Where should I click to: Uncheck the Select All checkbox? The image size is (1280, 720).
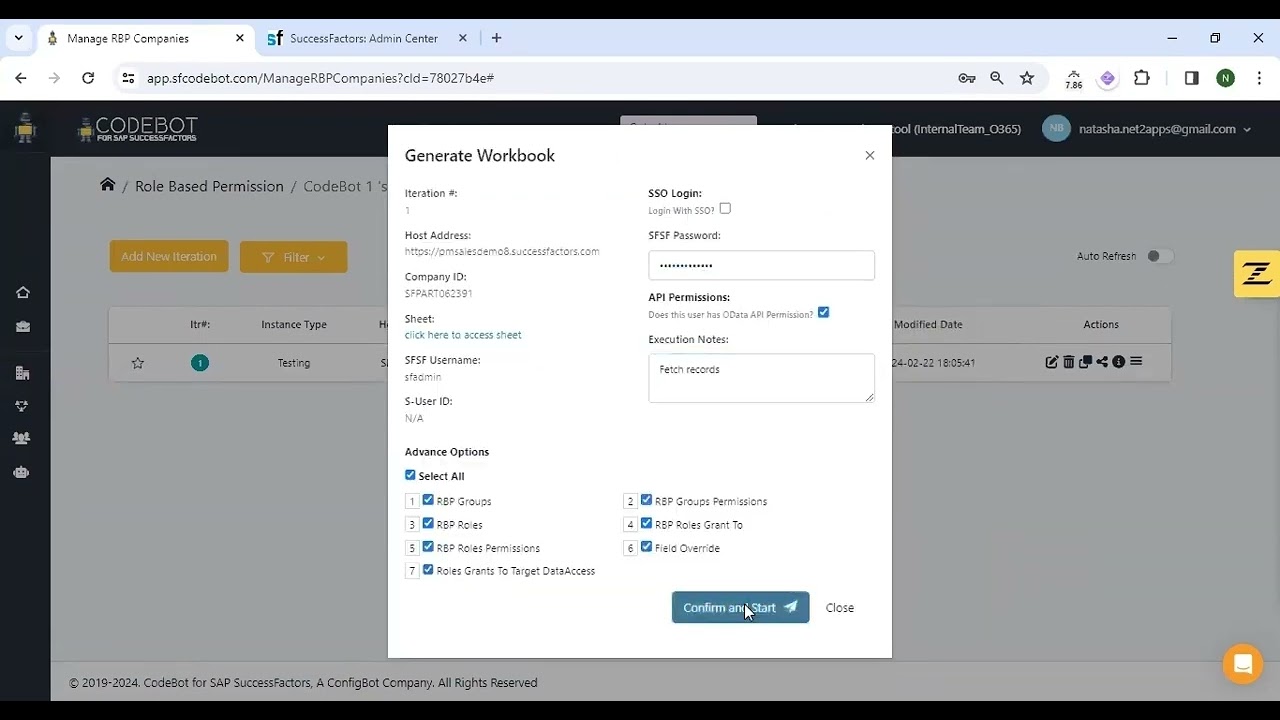410,475
